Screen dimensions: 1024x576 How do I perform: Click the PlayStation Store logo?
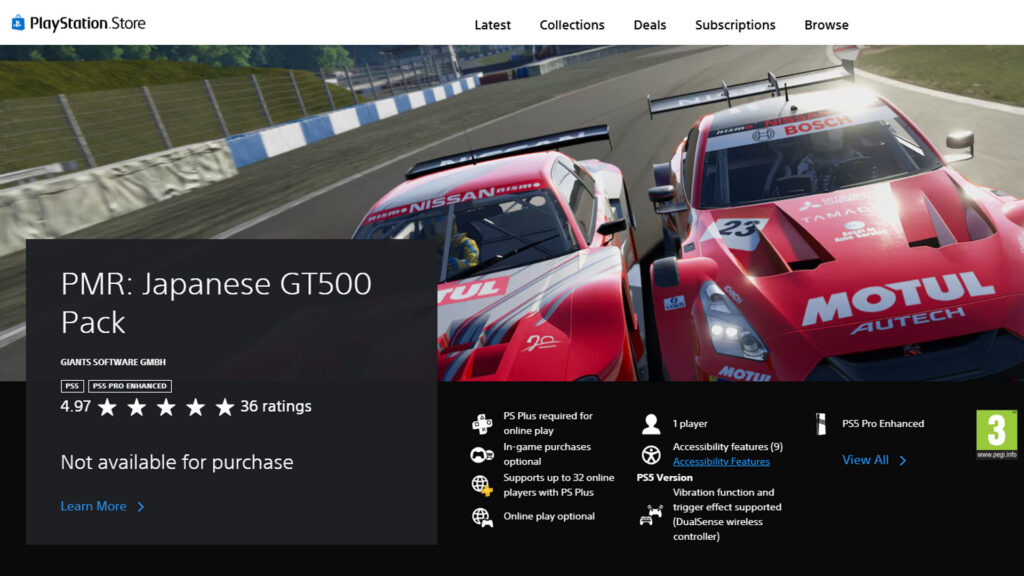pos(79,24)
